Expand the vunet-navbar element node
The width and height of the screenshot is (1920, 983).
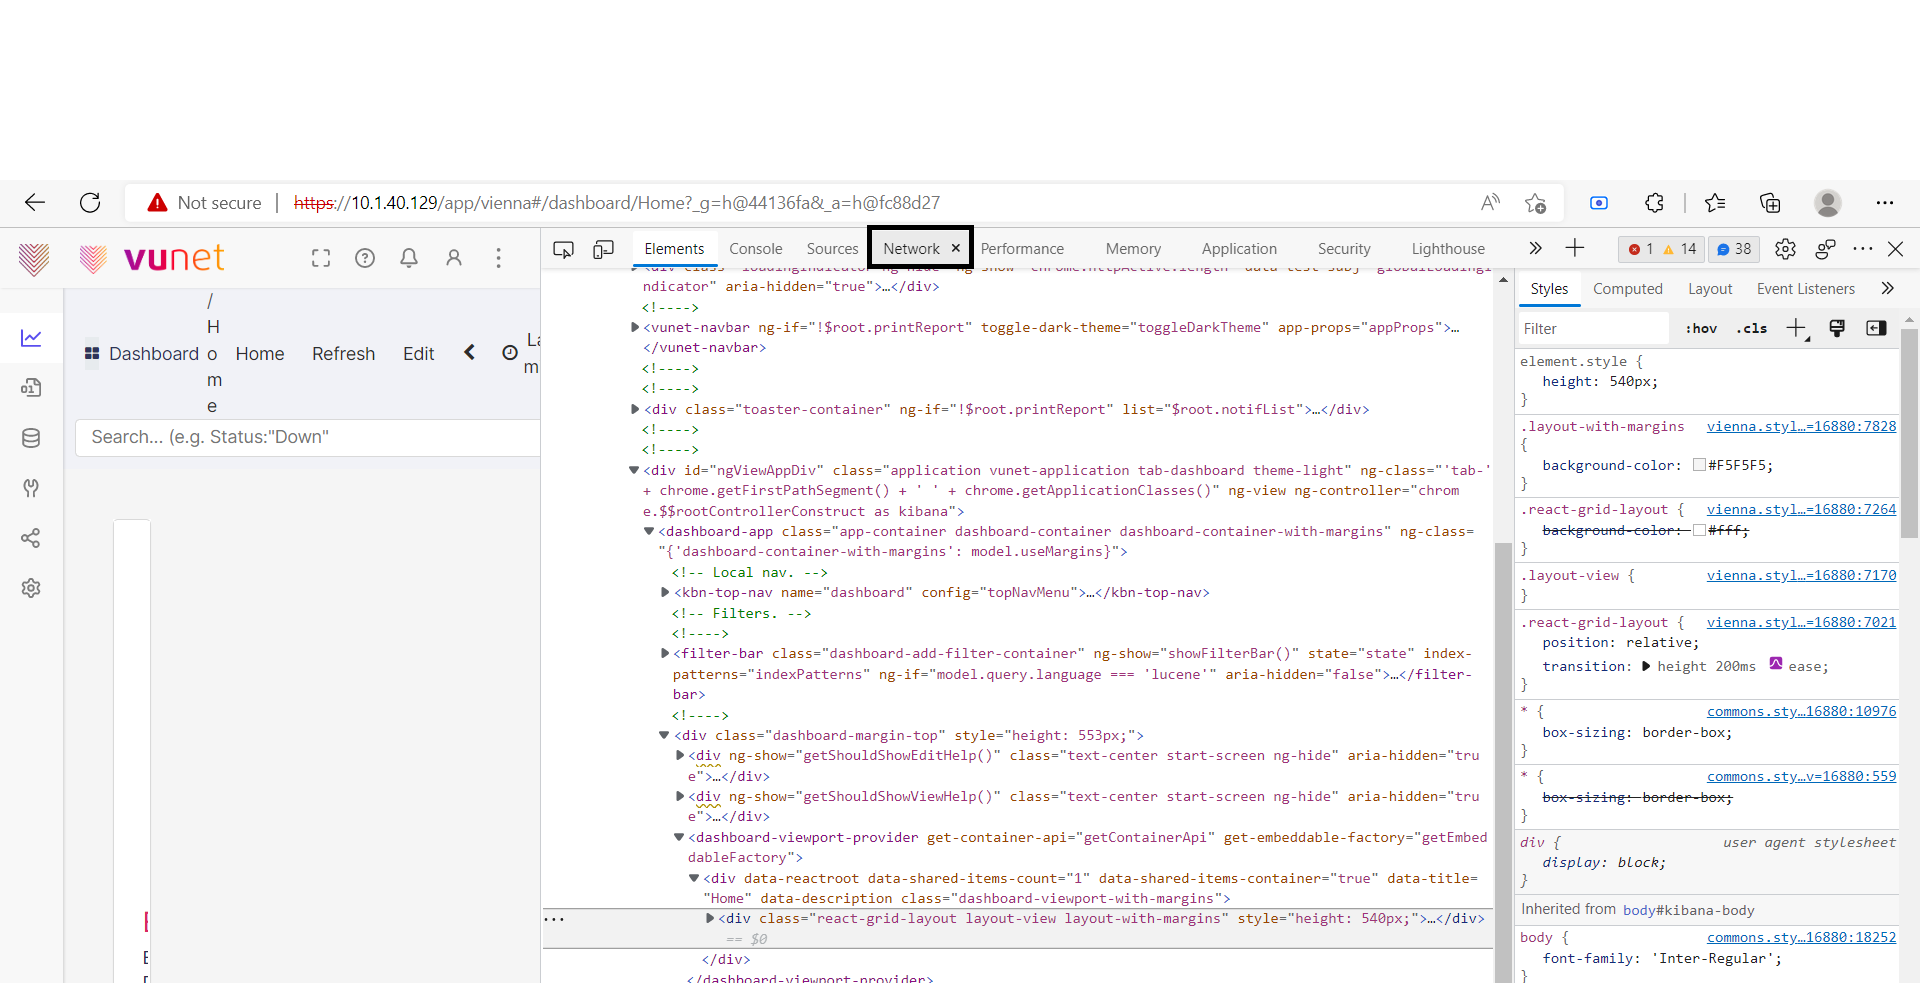click(x=635, y=327)
